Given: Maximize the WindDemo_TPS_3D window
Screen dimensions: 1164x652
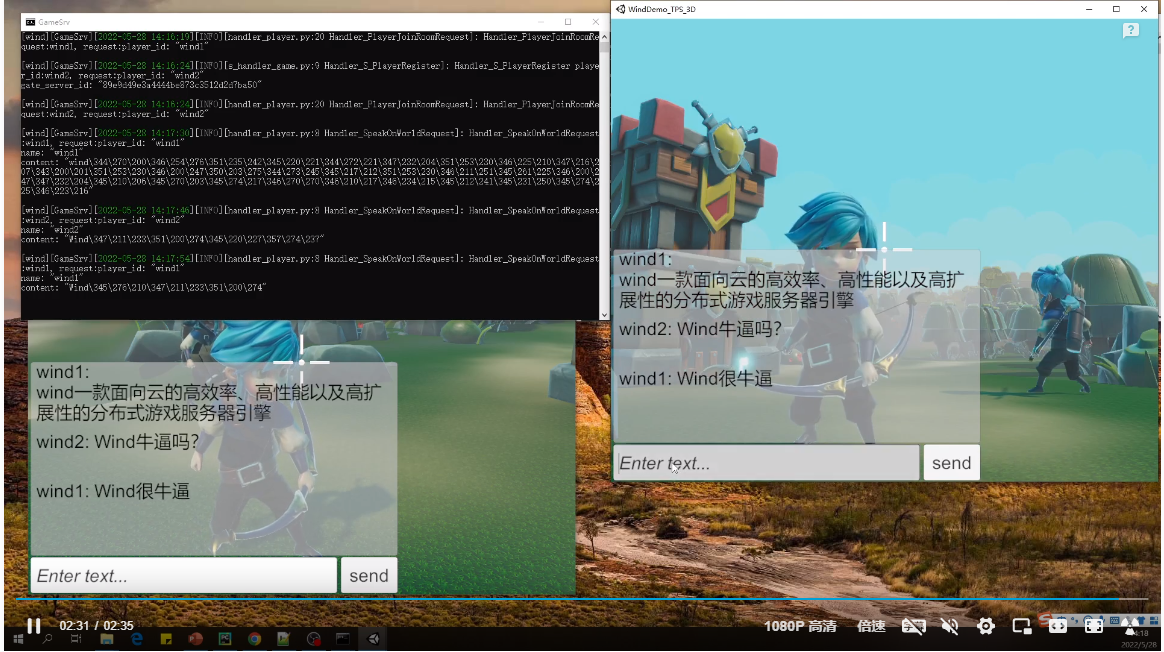Looking at the screenshot, I should [x=1116, y=9].
